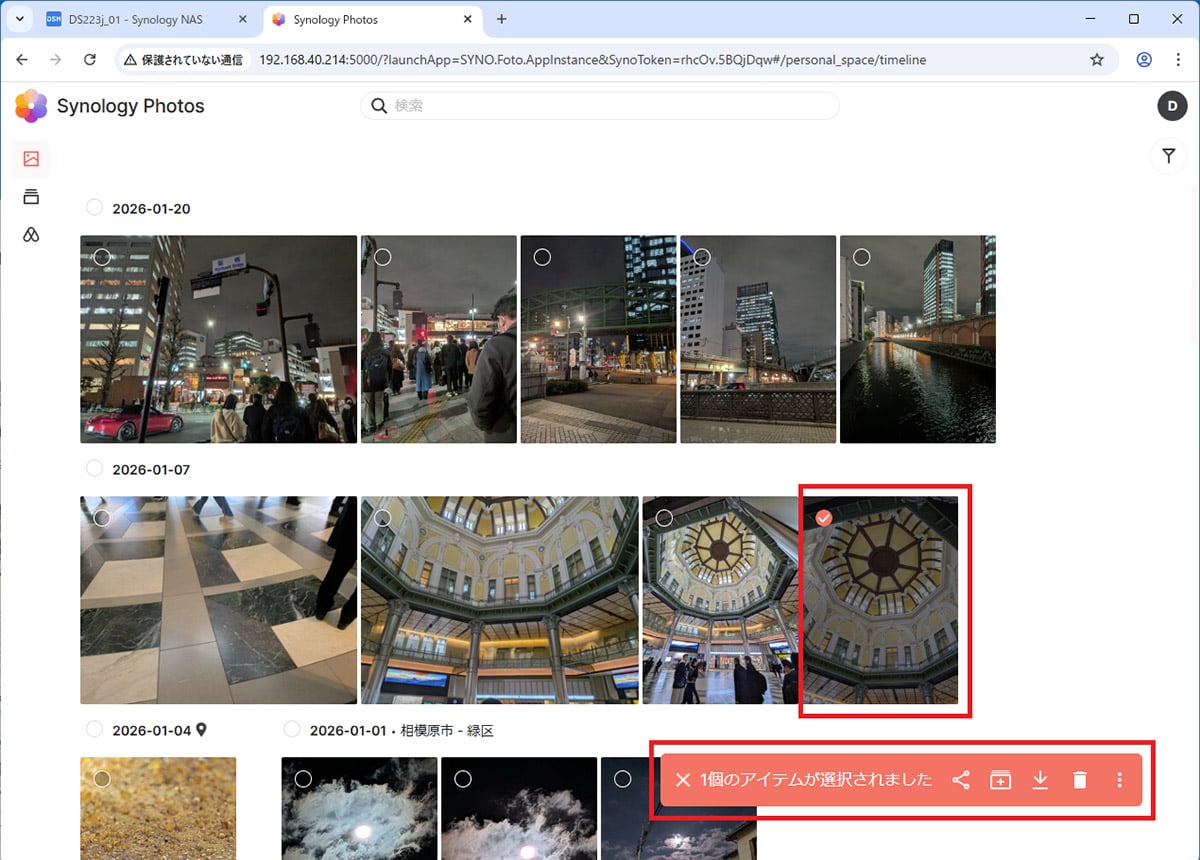Open the filter funnel button
Image resolution: width=1200 pixels, height=860 pixels.
pos(1168,156)
